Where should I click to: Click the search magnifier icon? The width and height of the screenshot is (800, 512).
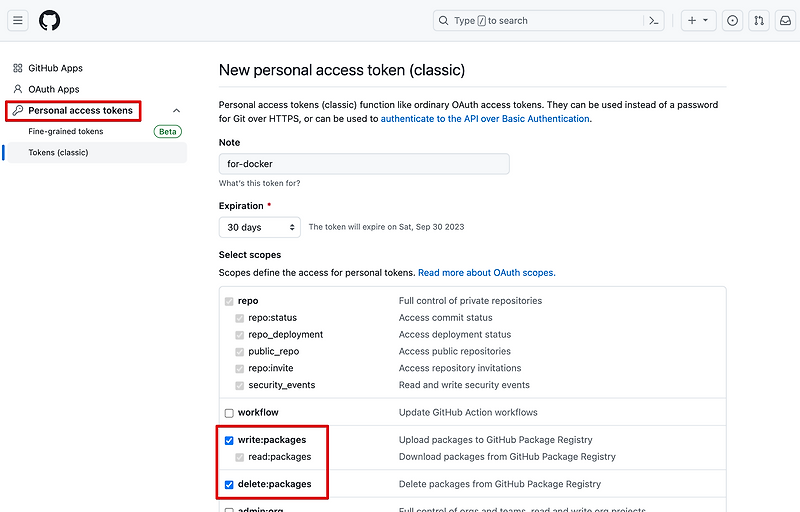(444, 20)
